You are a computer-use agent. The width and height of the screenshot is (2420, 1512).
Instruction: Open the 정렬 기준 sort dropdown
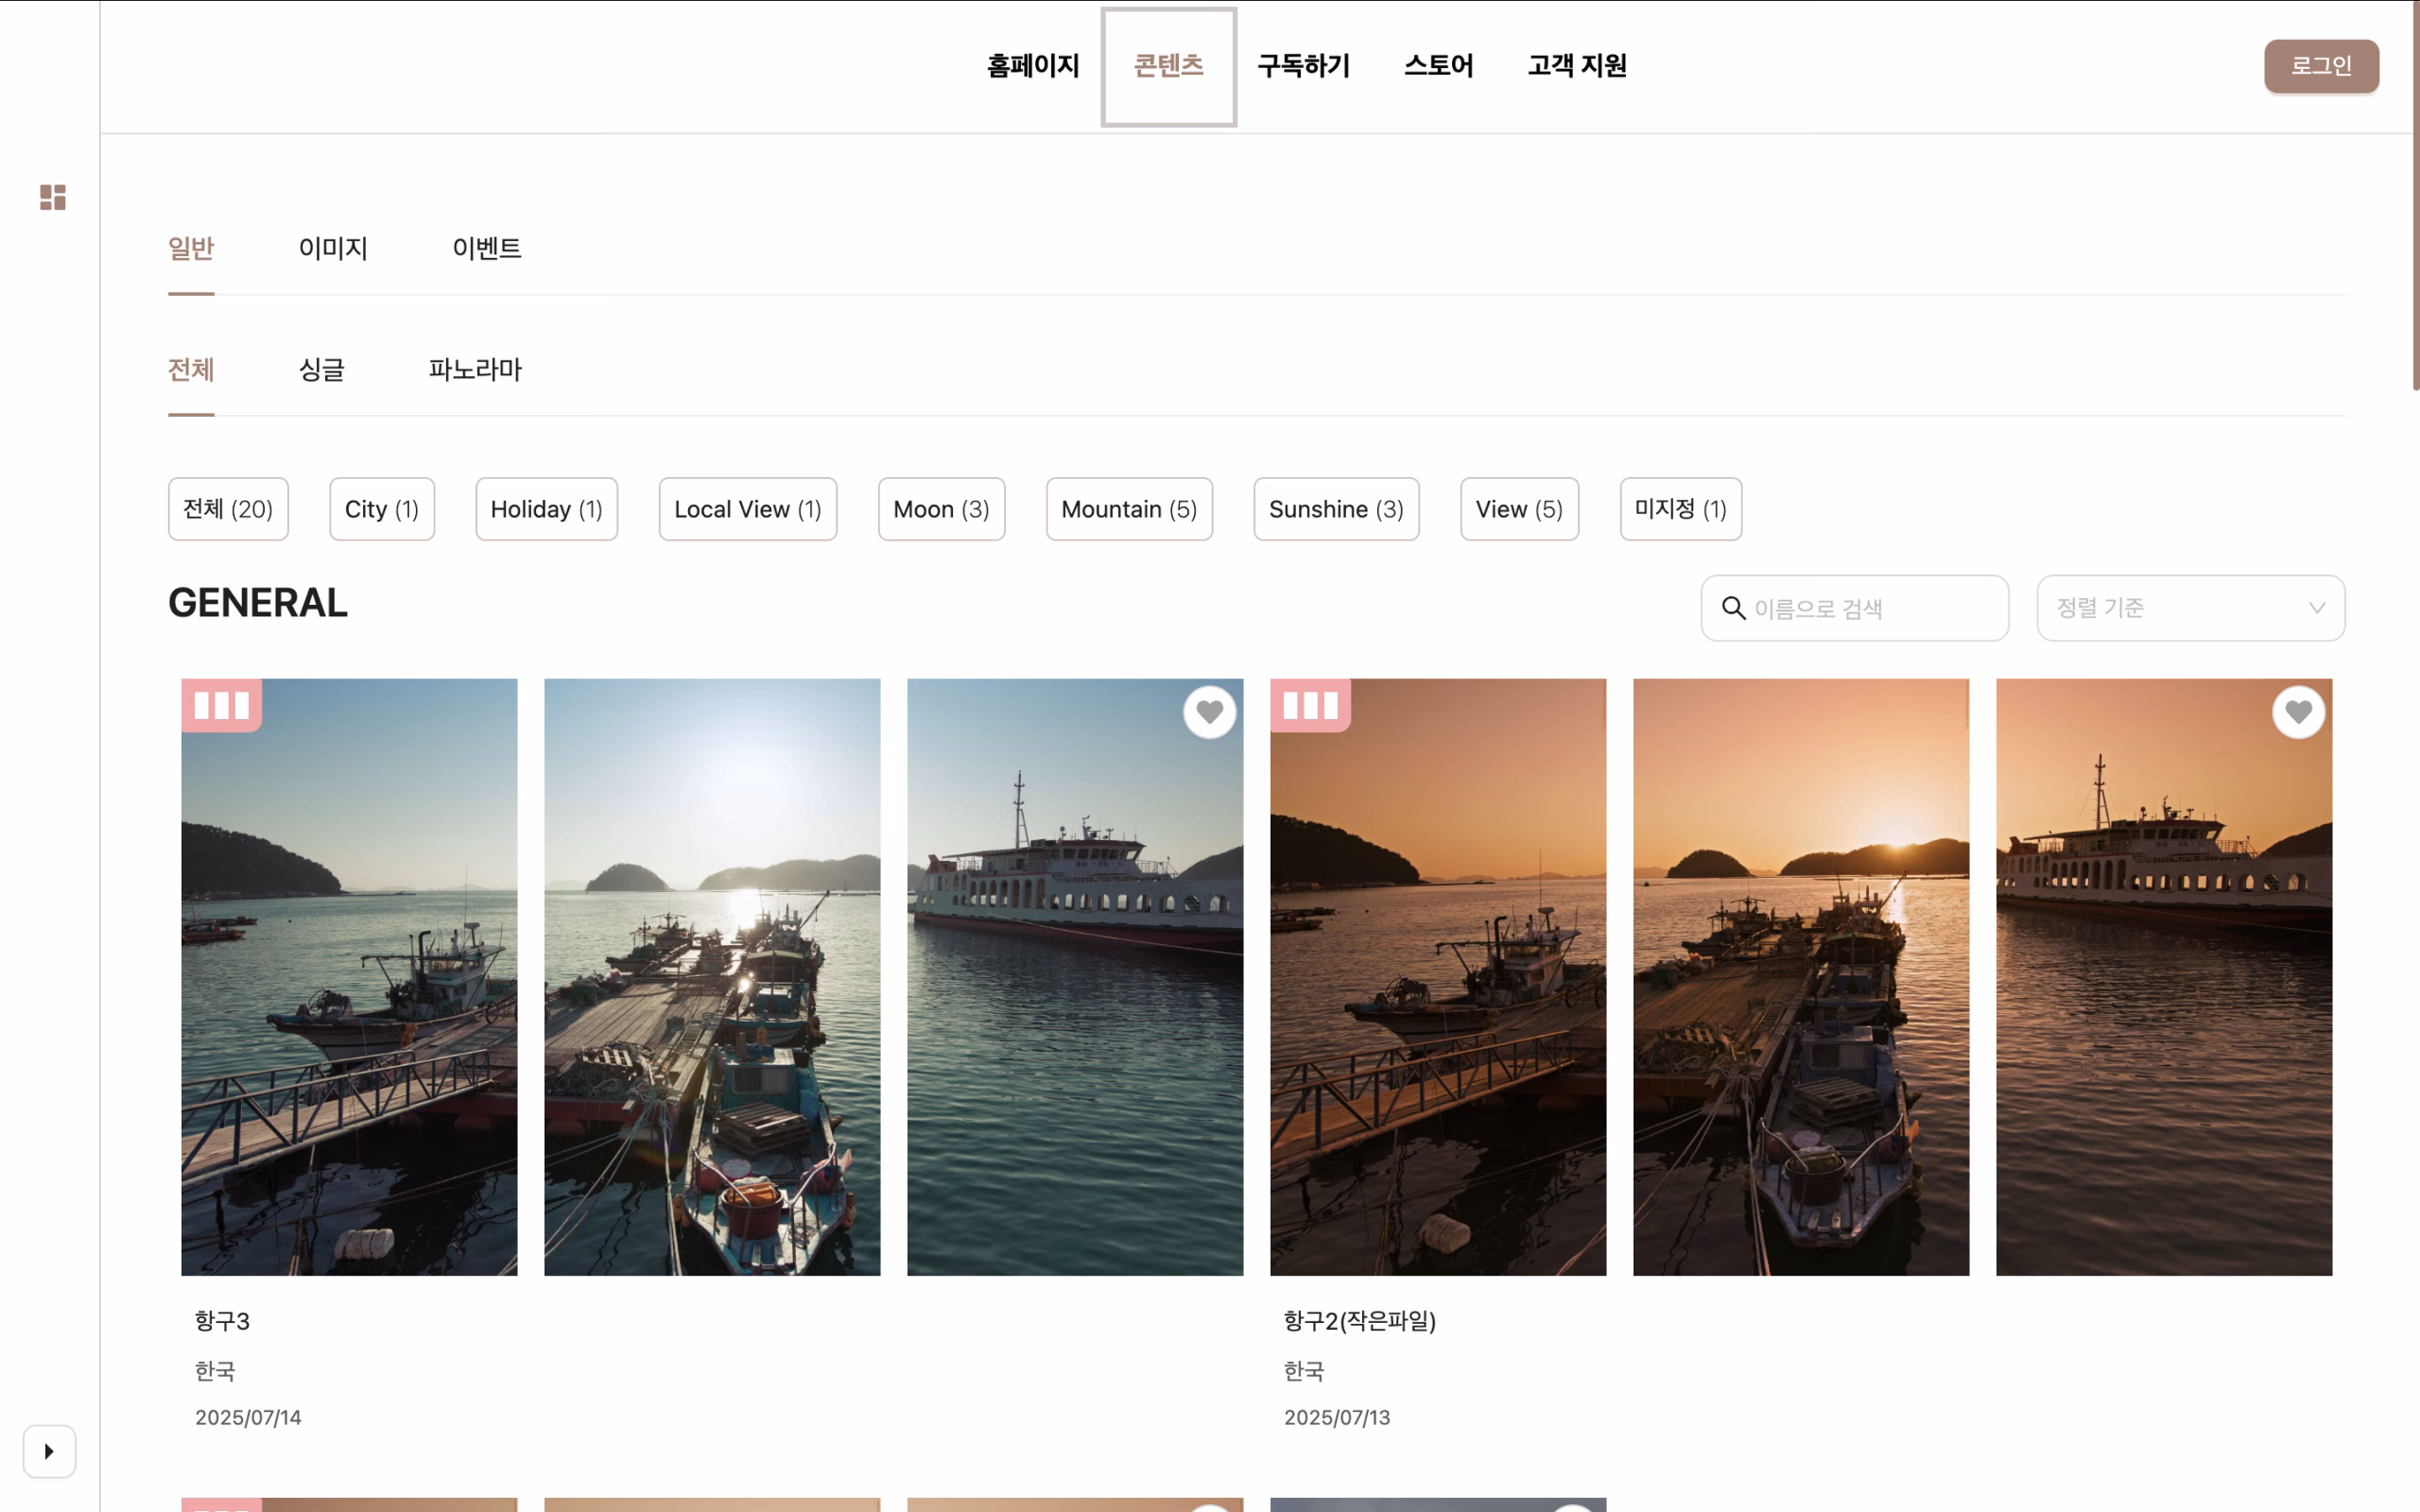coord(2190,608)
